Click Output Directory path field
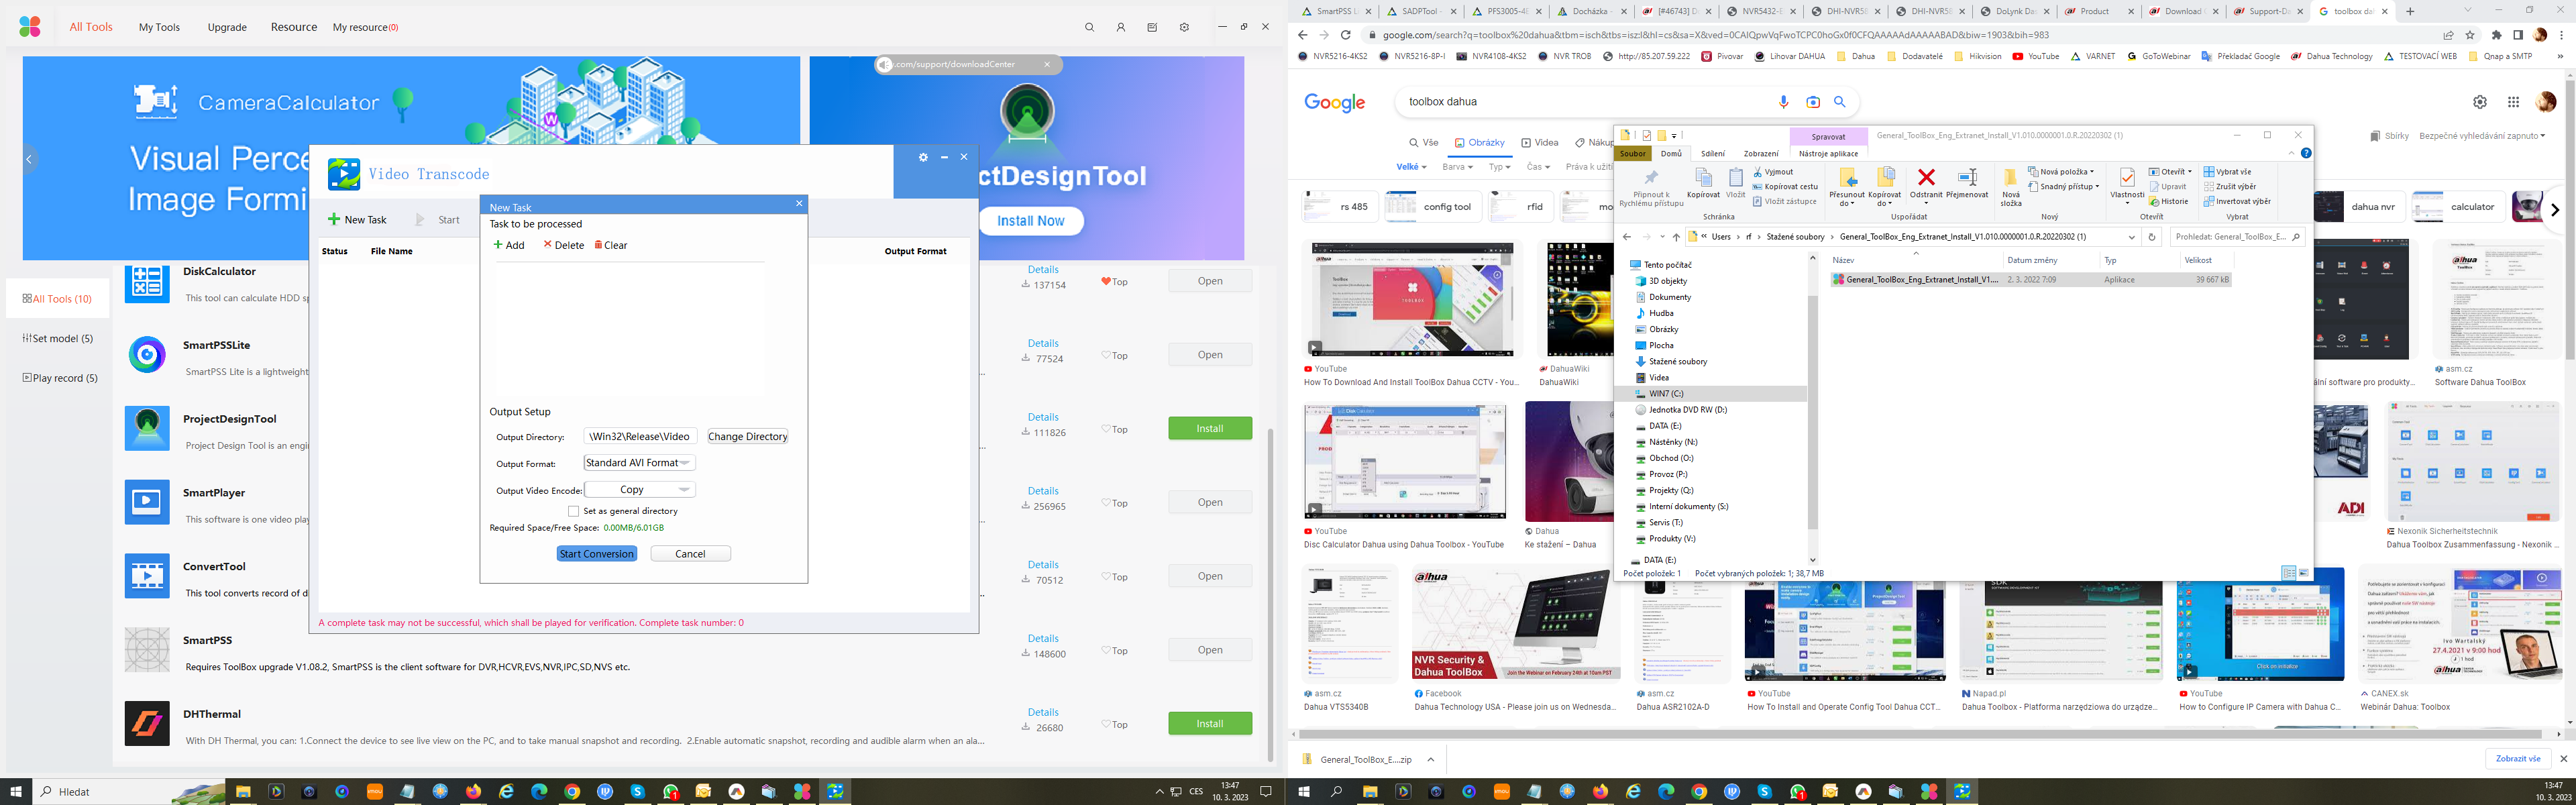 [640, 436]
